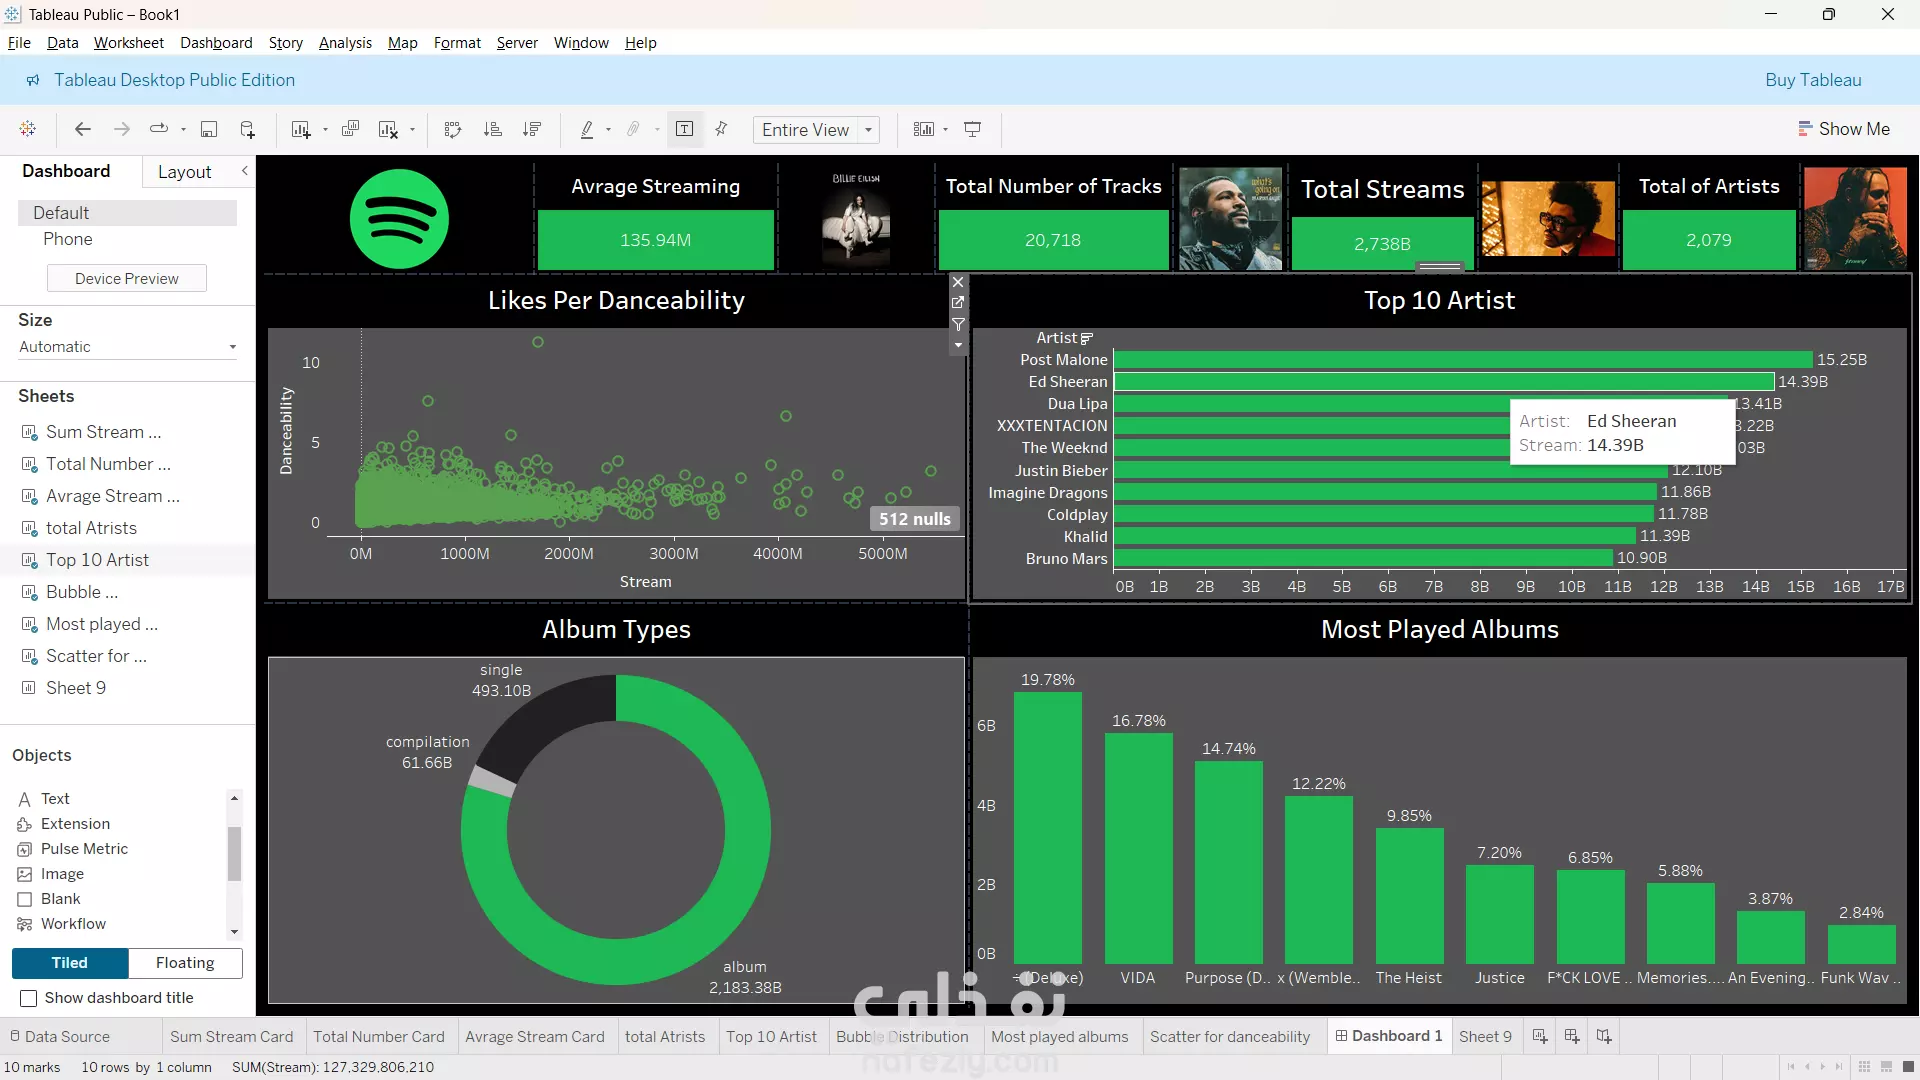The image size is (1920, 1080).
Task: Click the Ed Sheeran bar in Top 10 Artist
Action: (x=1444, y=382)
